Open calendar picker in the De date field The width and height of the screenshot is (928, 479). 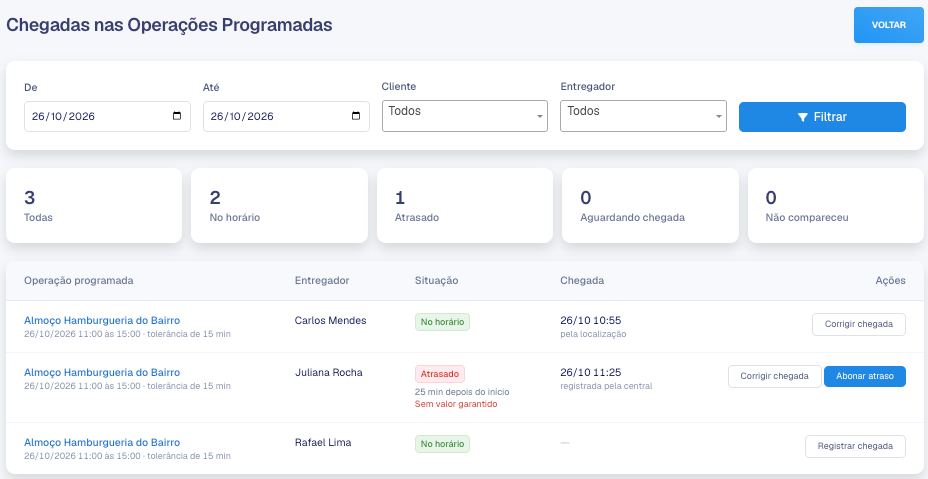[177, 116]
